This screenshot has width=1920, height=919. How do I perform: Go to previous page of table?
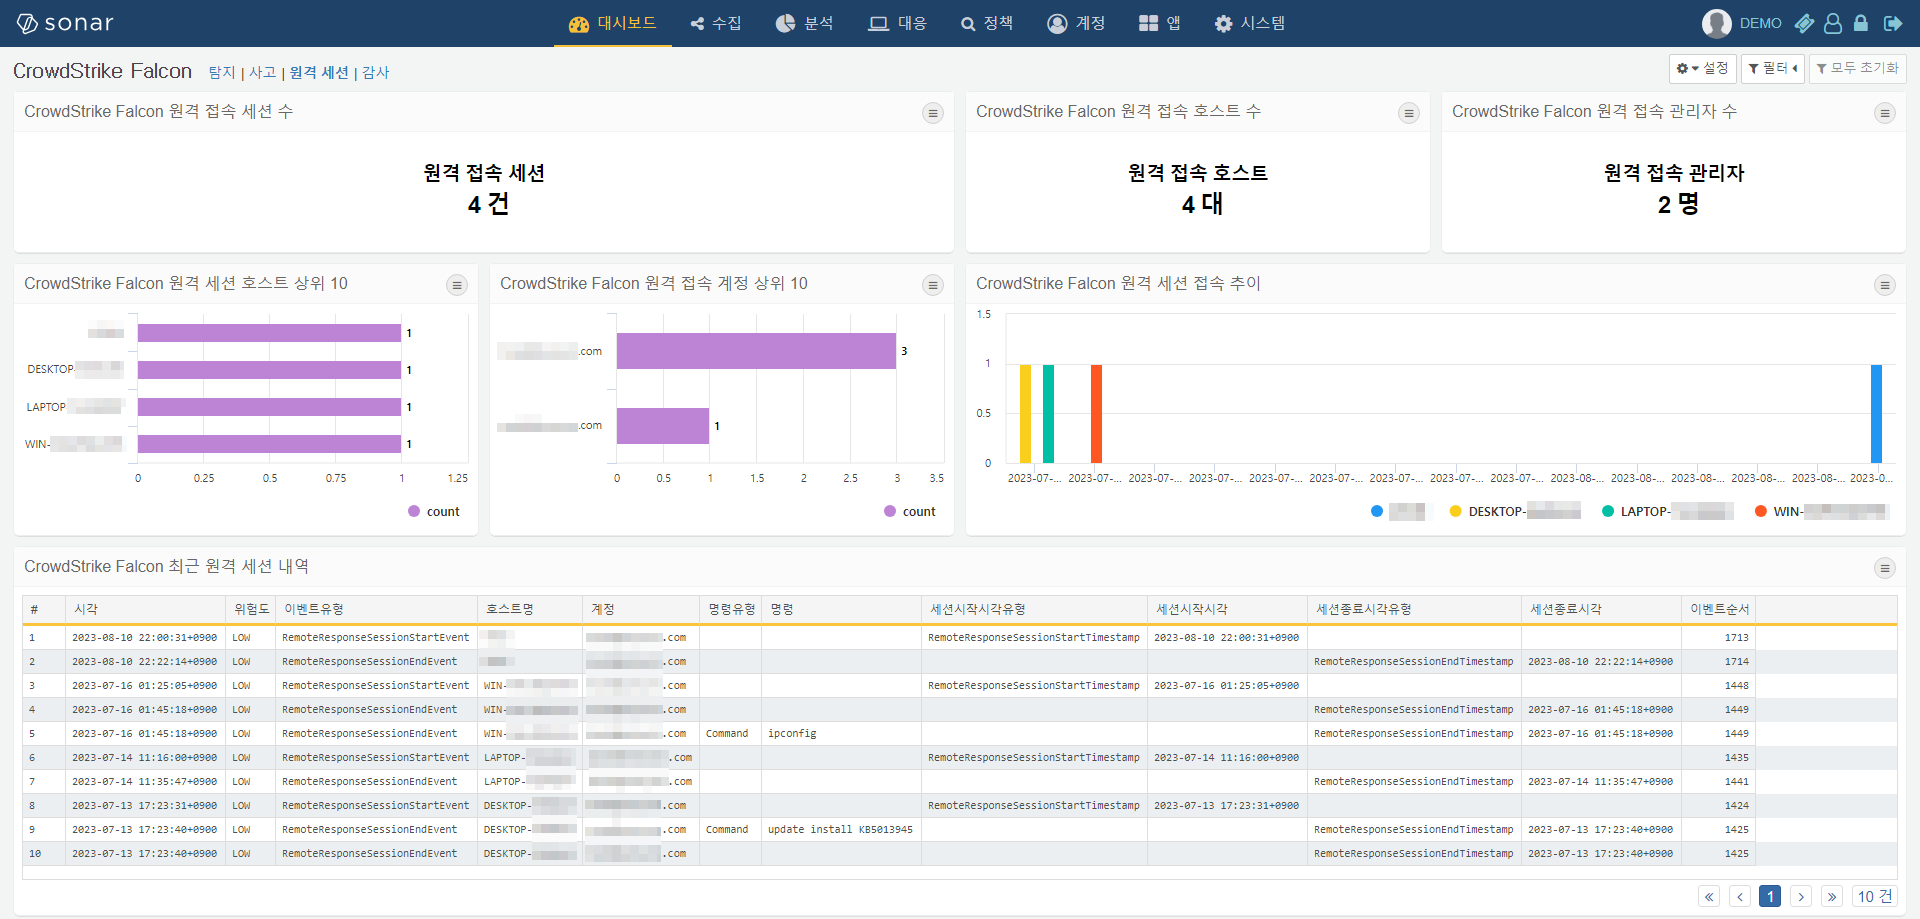(1740, 896)
